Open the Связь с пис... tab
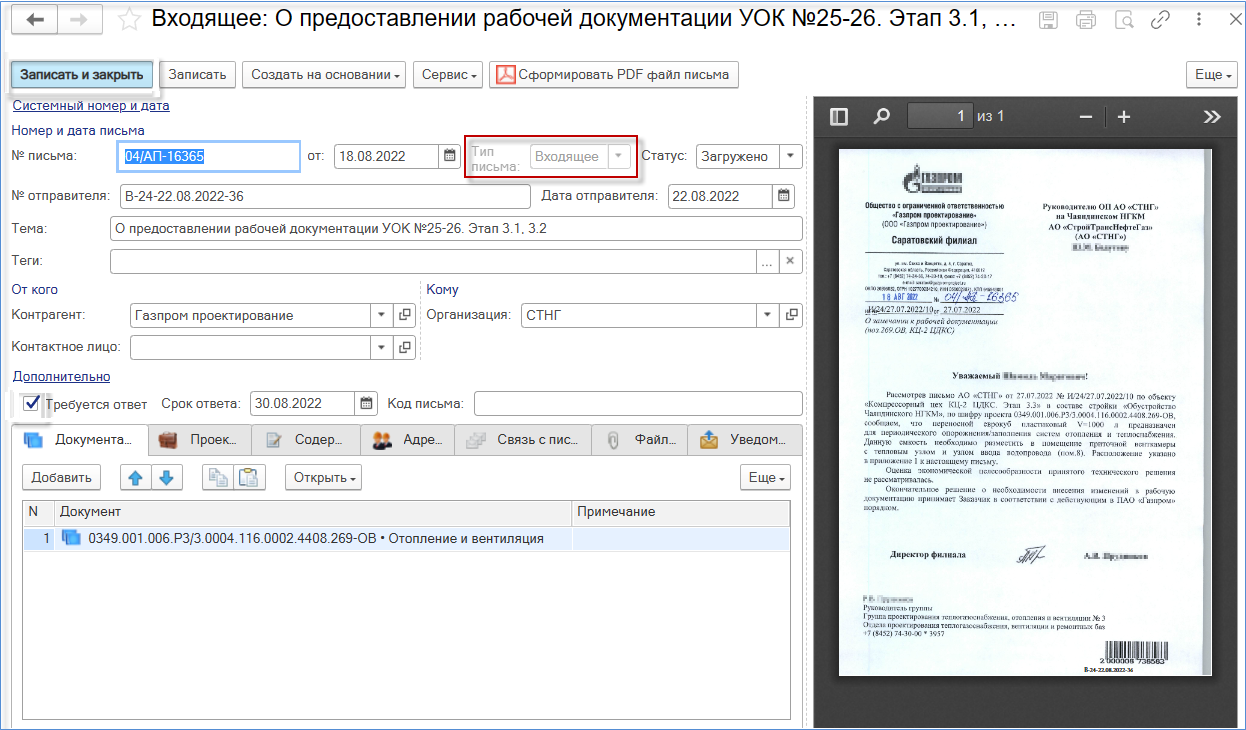Viewport: 1246px width, 730px height. (x=522, y=439)
